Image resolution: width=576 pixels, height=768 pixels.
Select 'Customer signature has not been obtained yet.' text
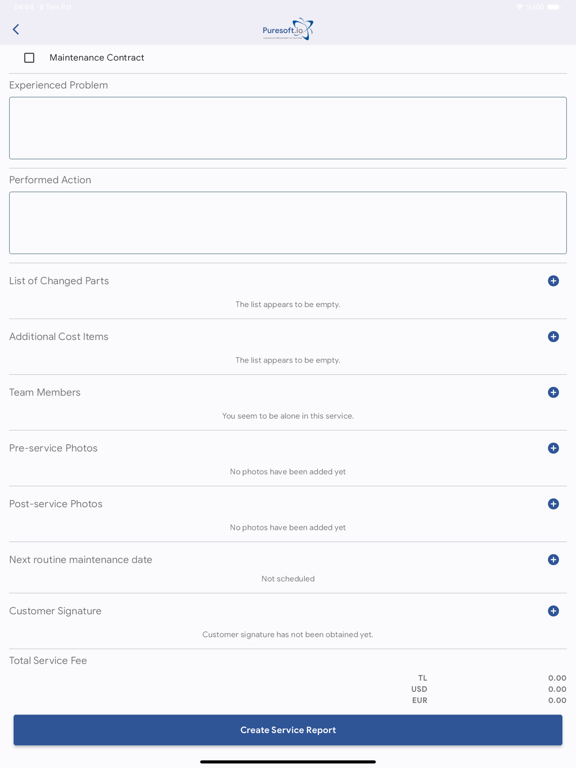tap(288, 634)
